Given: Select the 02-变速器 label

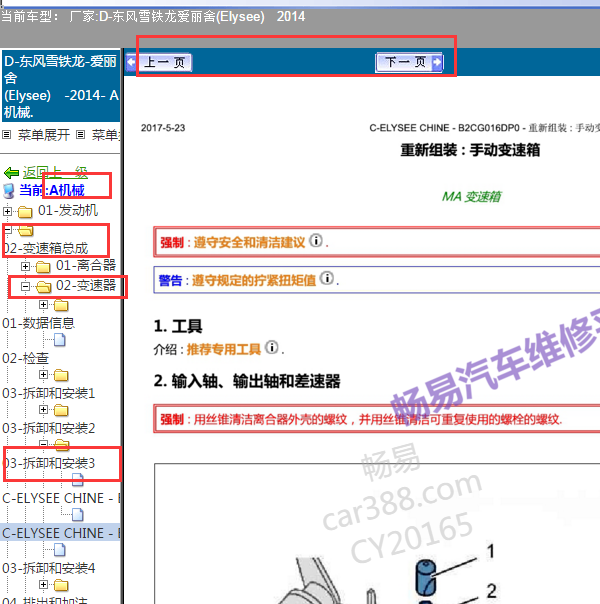Looking at the screenshot, I should (x=86, y=285).
